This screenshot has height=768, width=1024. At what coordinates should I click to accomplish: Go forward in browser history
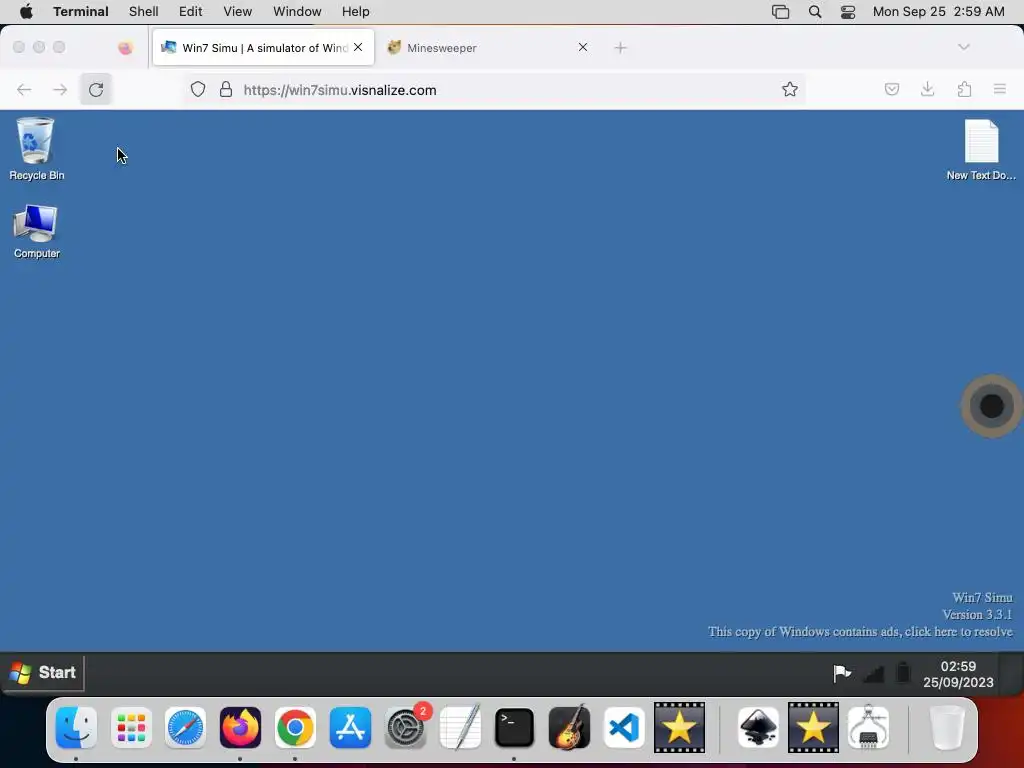[x=60, y=89]
